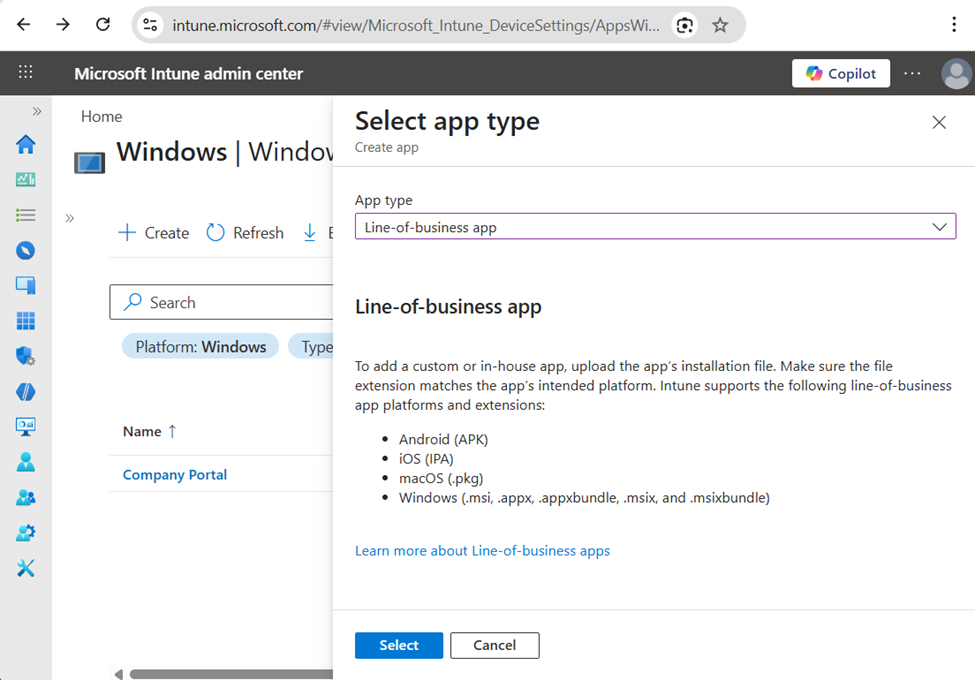This screenshot has width=975, height=680.
Task: Open the Home breadcrumb link
Action: [x=101, y=116]
